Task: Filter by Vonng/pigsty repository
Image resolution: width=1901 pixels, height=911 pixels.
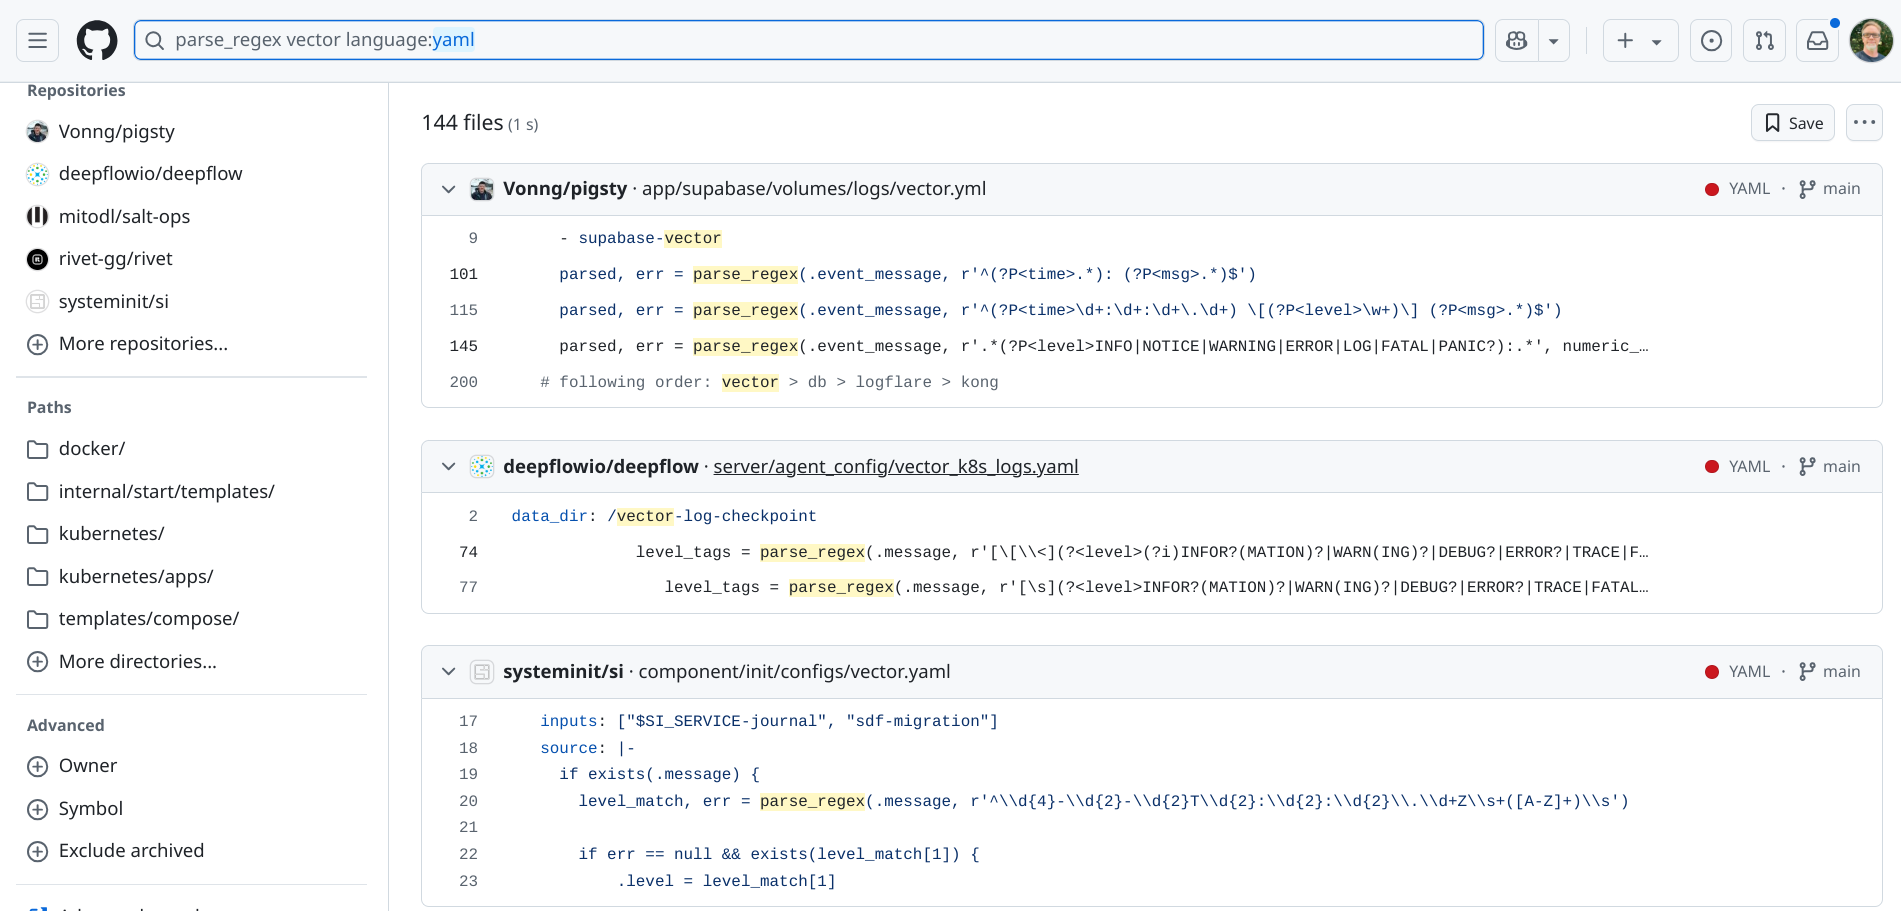Action: coord(116,132)
